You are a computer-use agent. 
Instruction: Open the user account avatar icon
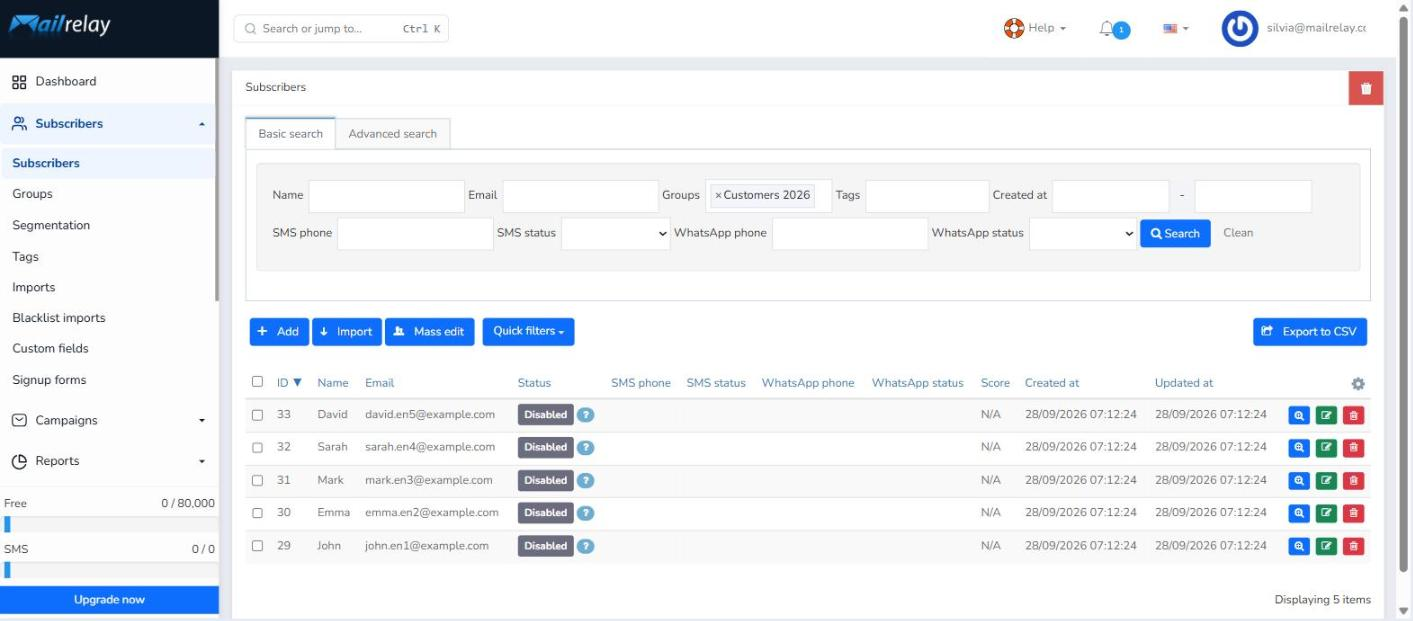point(1240,29)
